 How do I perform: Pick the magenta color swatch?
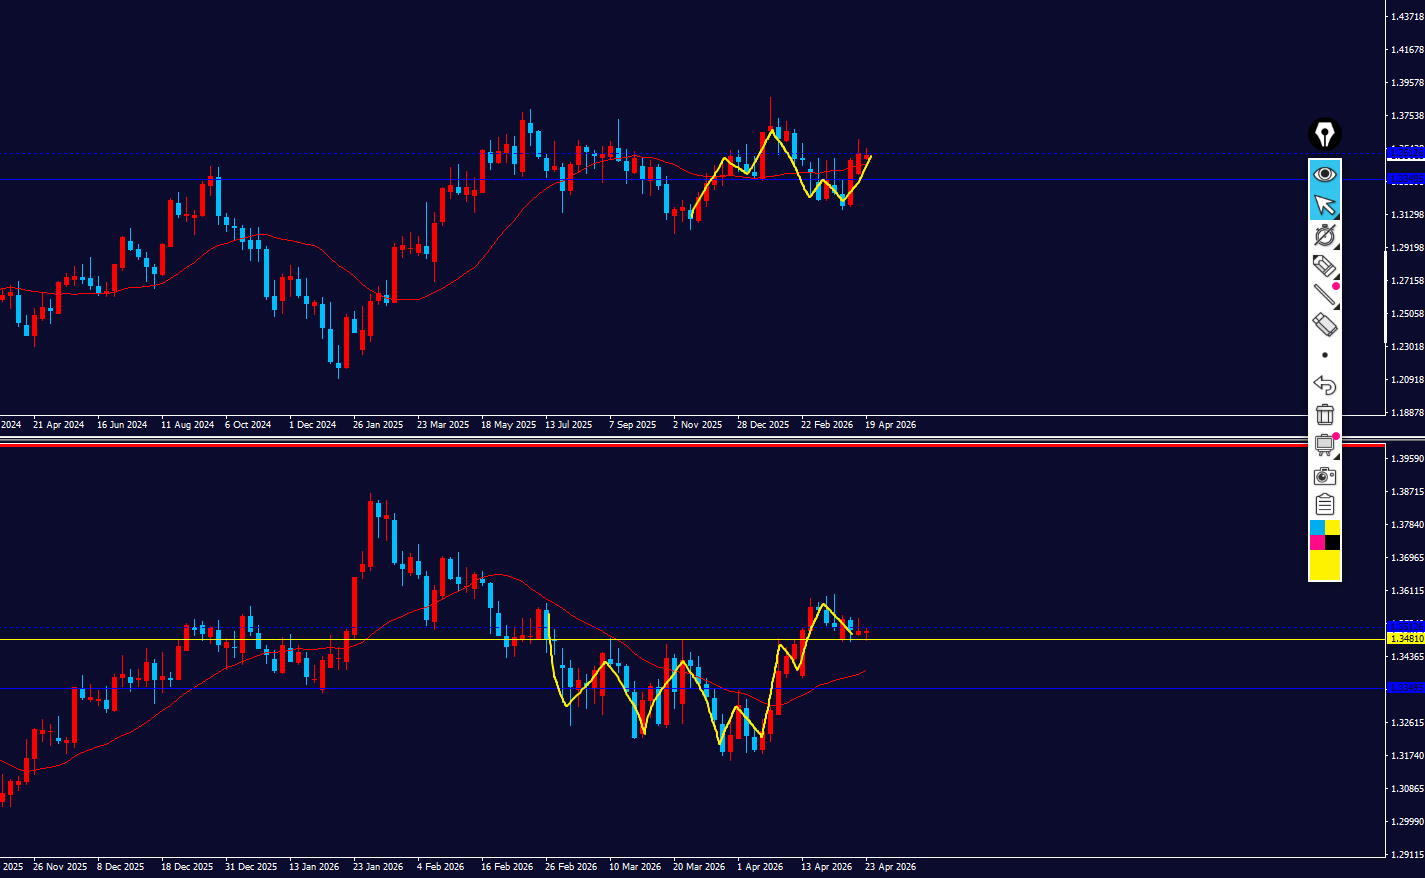coord(1317,542)
